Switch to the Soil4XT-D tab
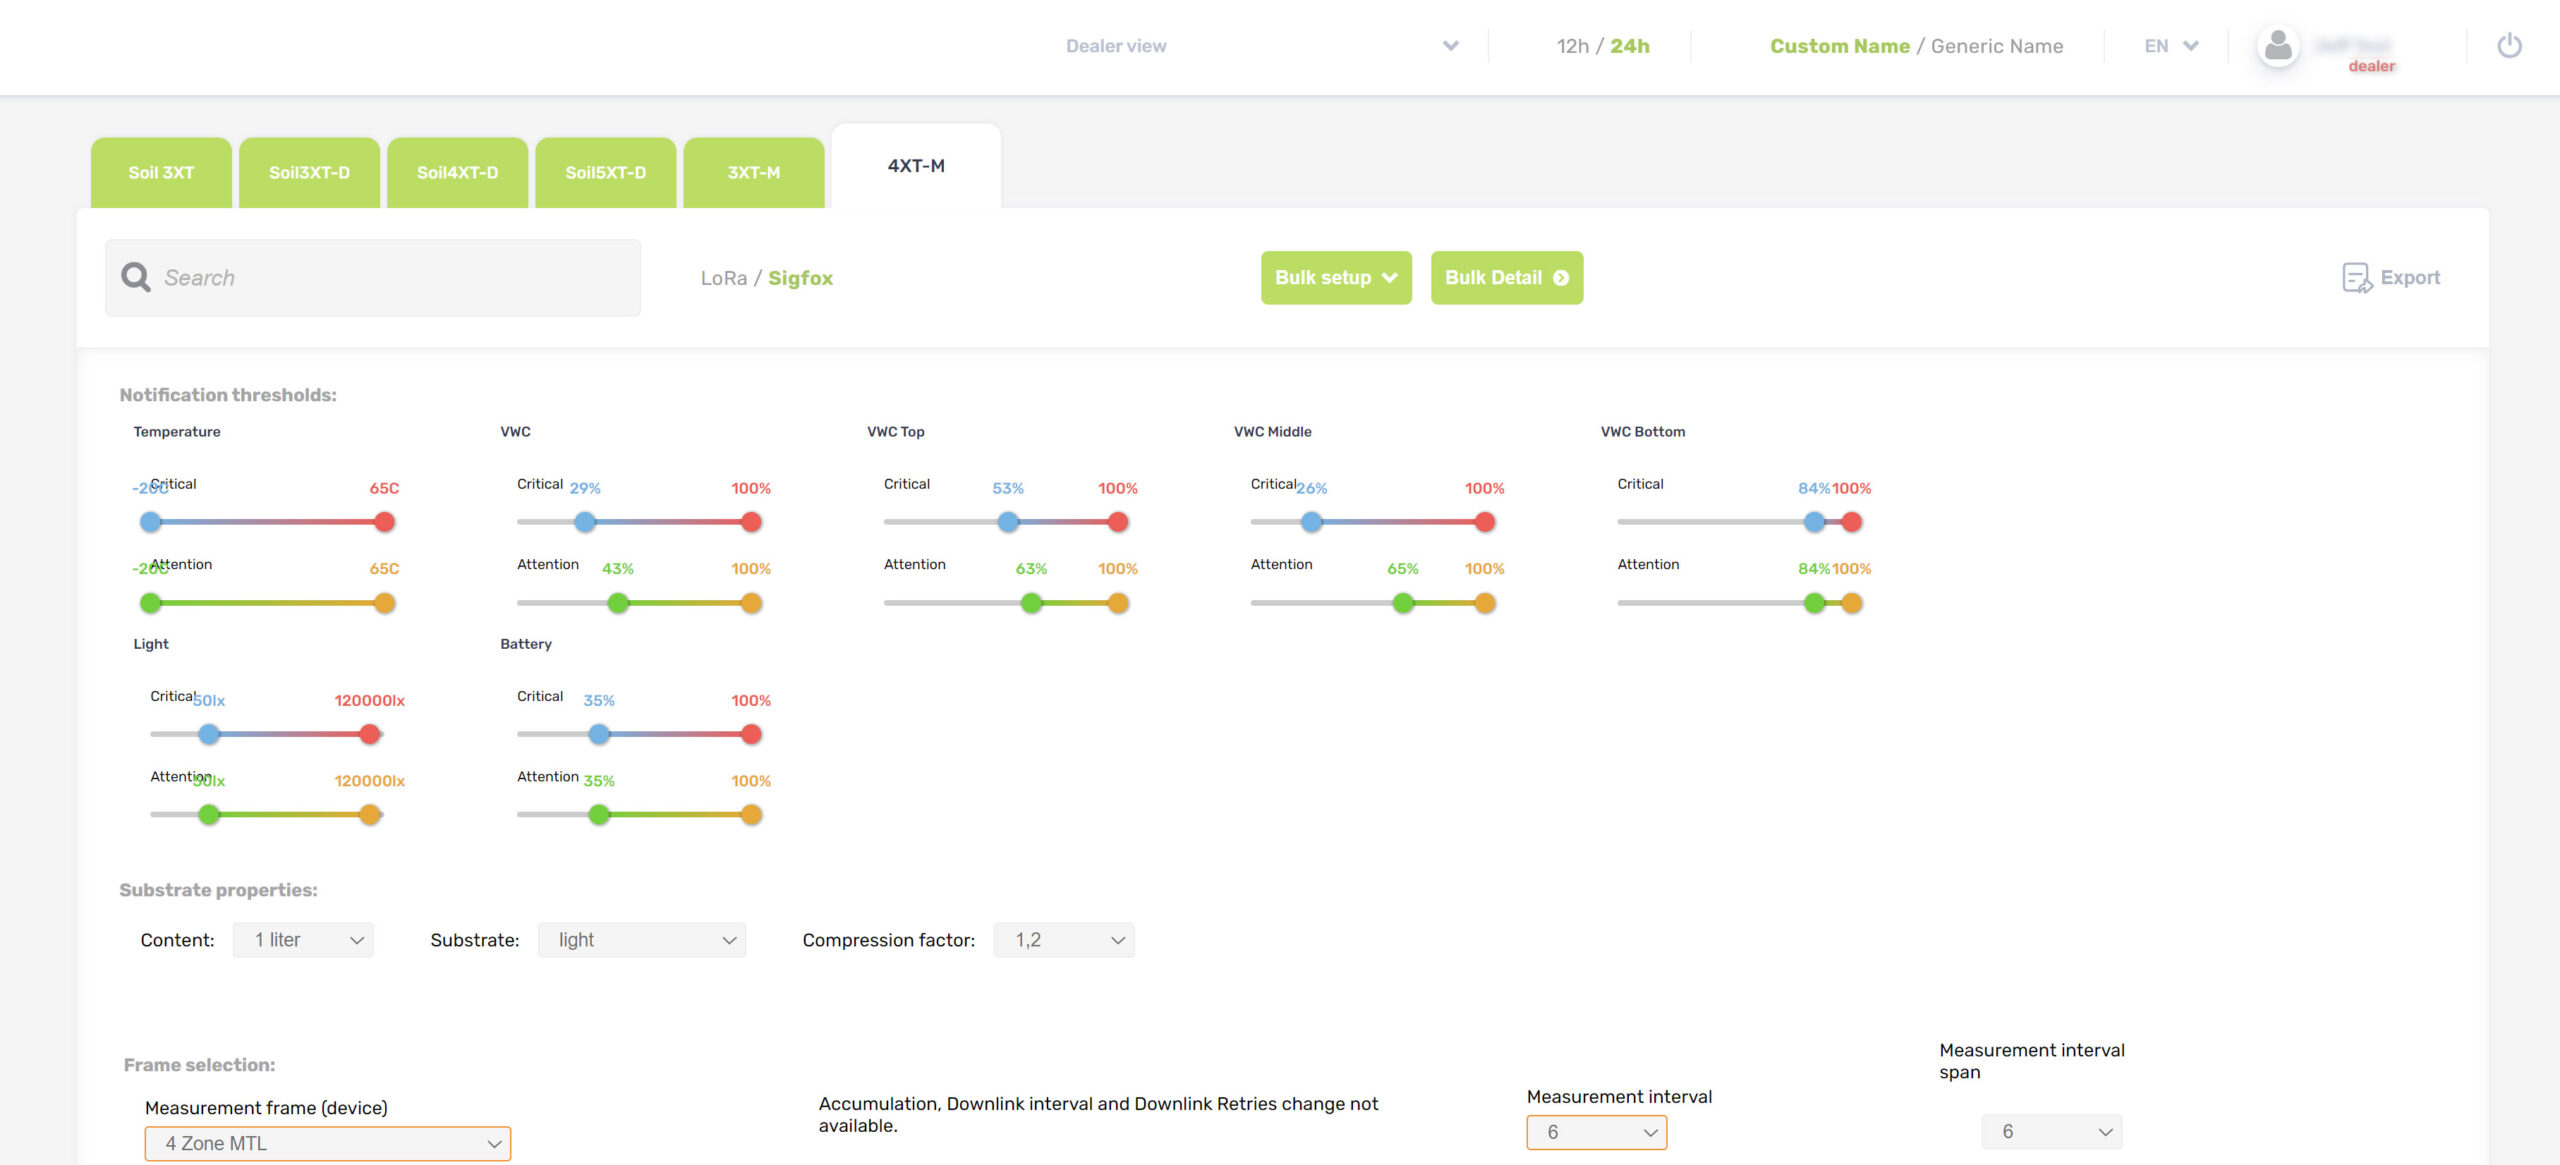2560x1165 pixels. point(457,172)
